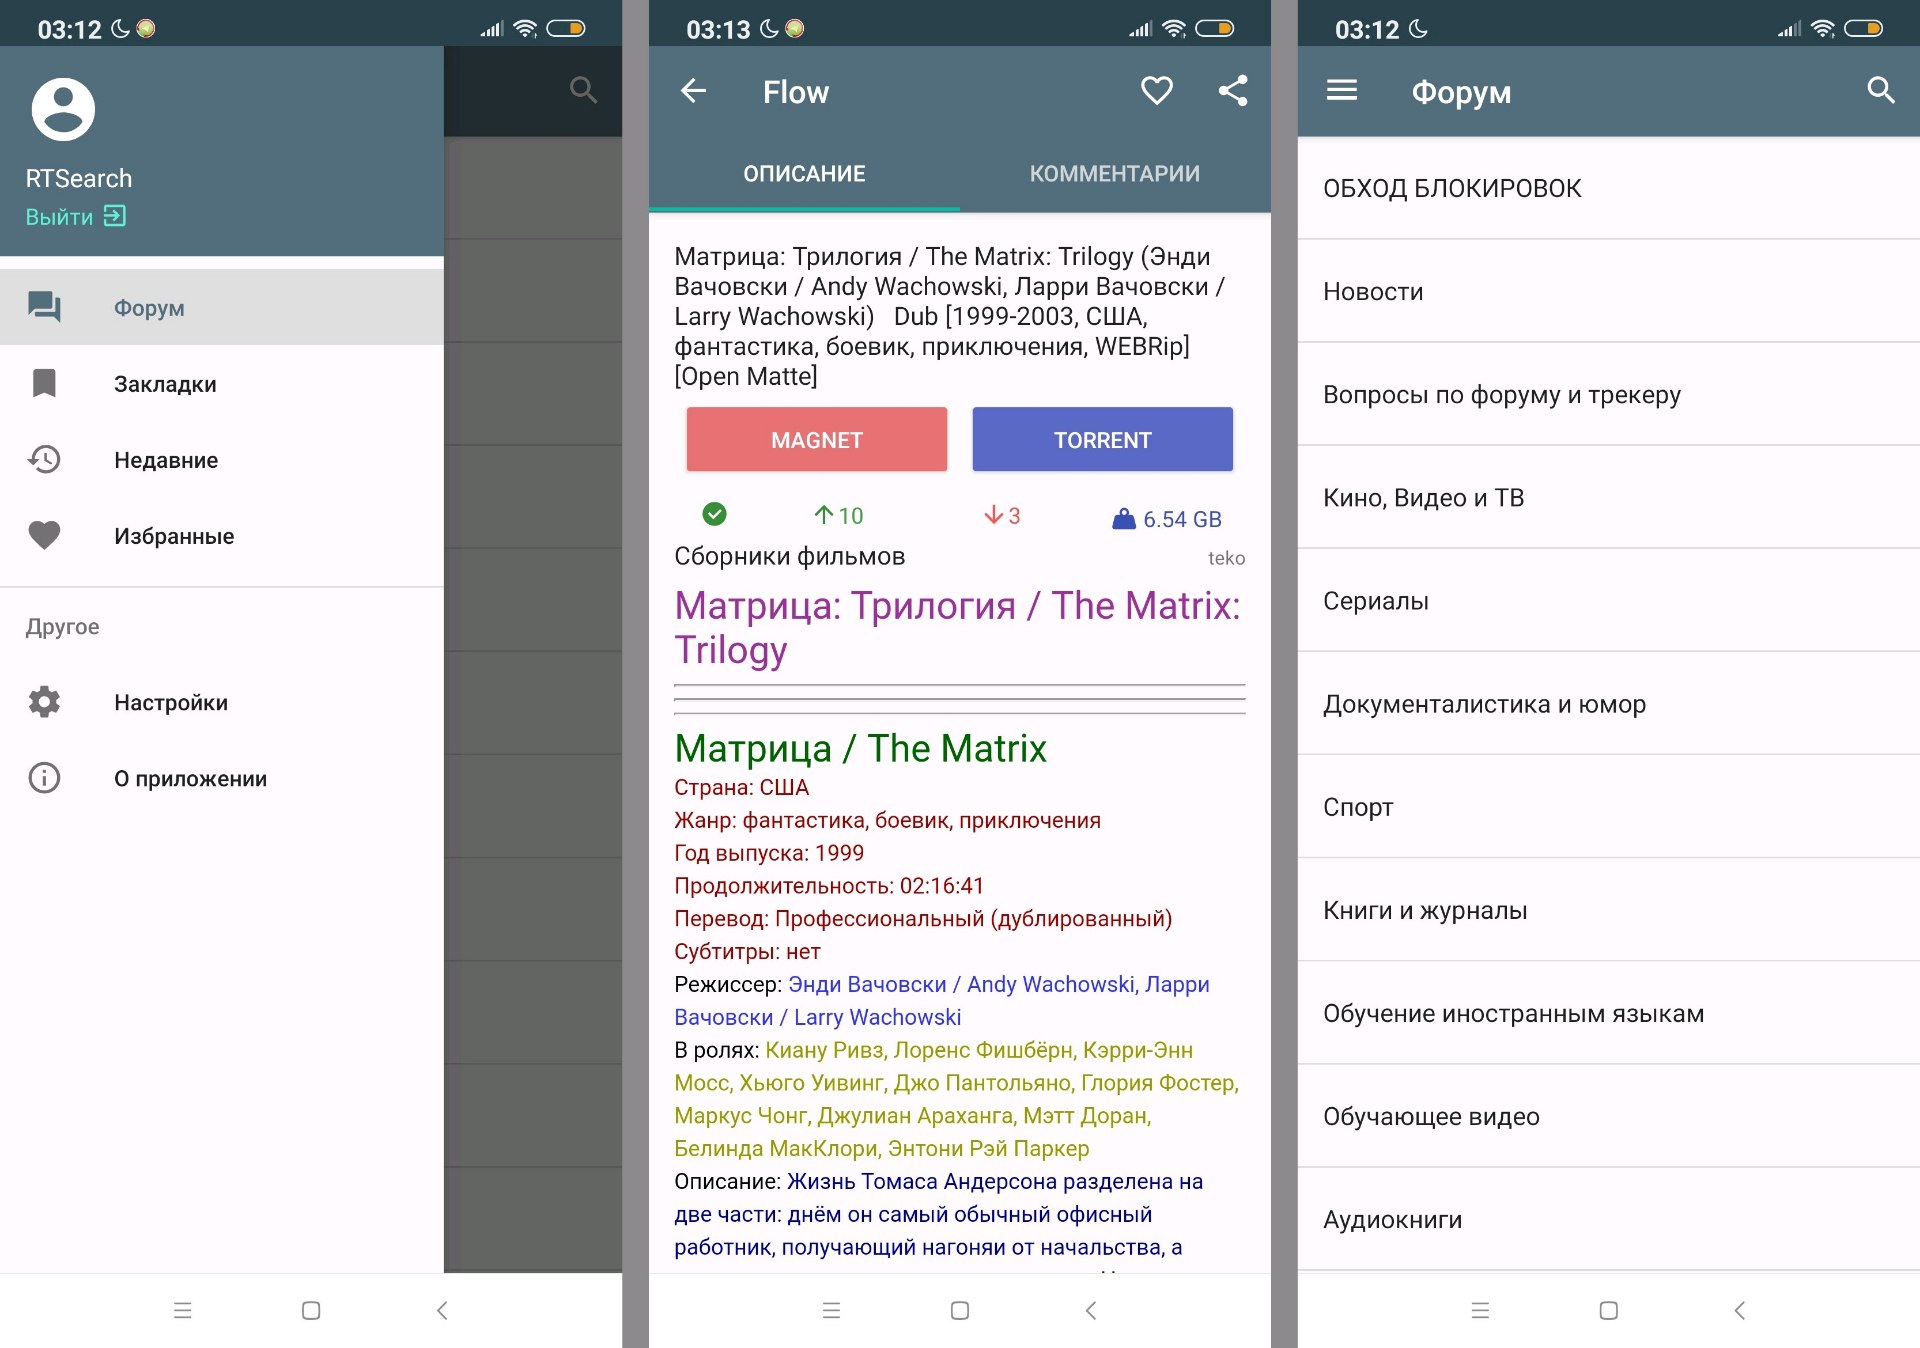The width and height of the screenshot is (1920, 1348).
Task: Open Обучение иностранным языкам category
Action: [1608, 1013]
